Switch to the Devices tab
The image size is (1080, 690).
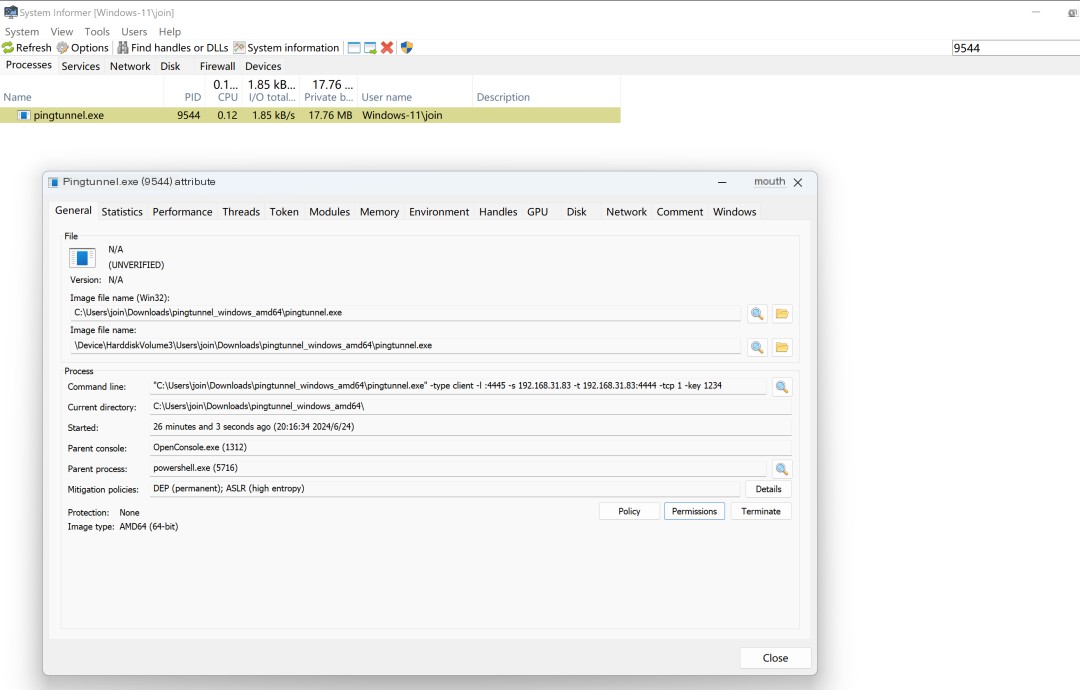(263, 66)
